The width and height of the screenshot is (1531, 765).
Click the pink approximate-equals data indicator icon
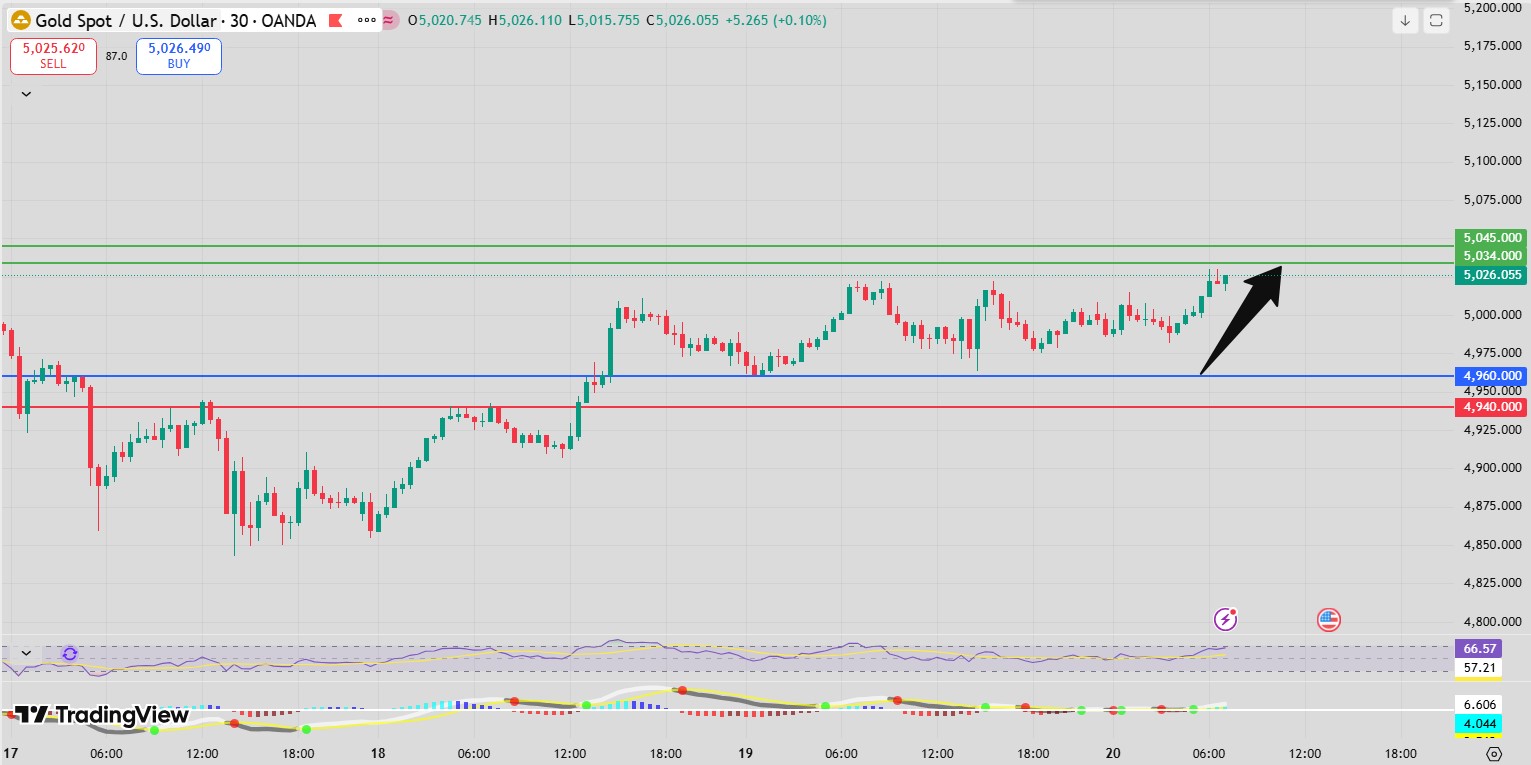point(390,20)
